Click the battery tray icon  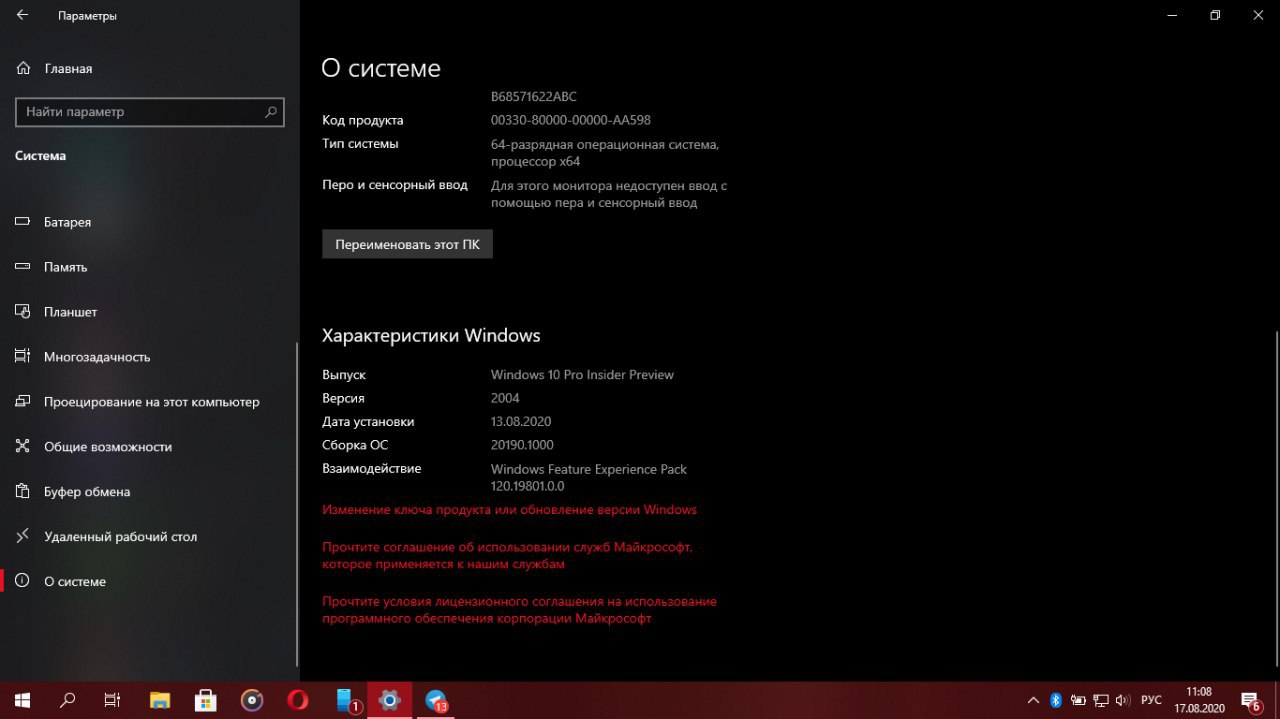pos(1078,700)
